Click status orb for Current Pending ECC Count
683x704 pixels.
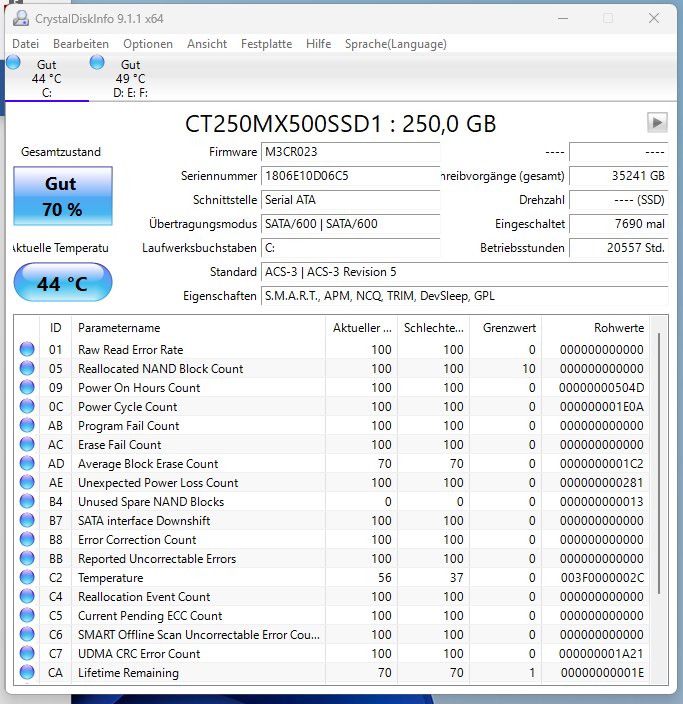tap(27, 615)
